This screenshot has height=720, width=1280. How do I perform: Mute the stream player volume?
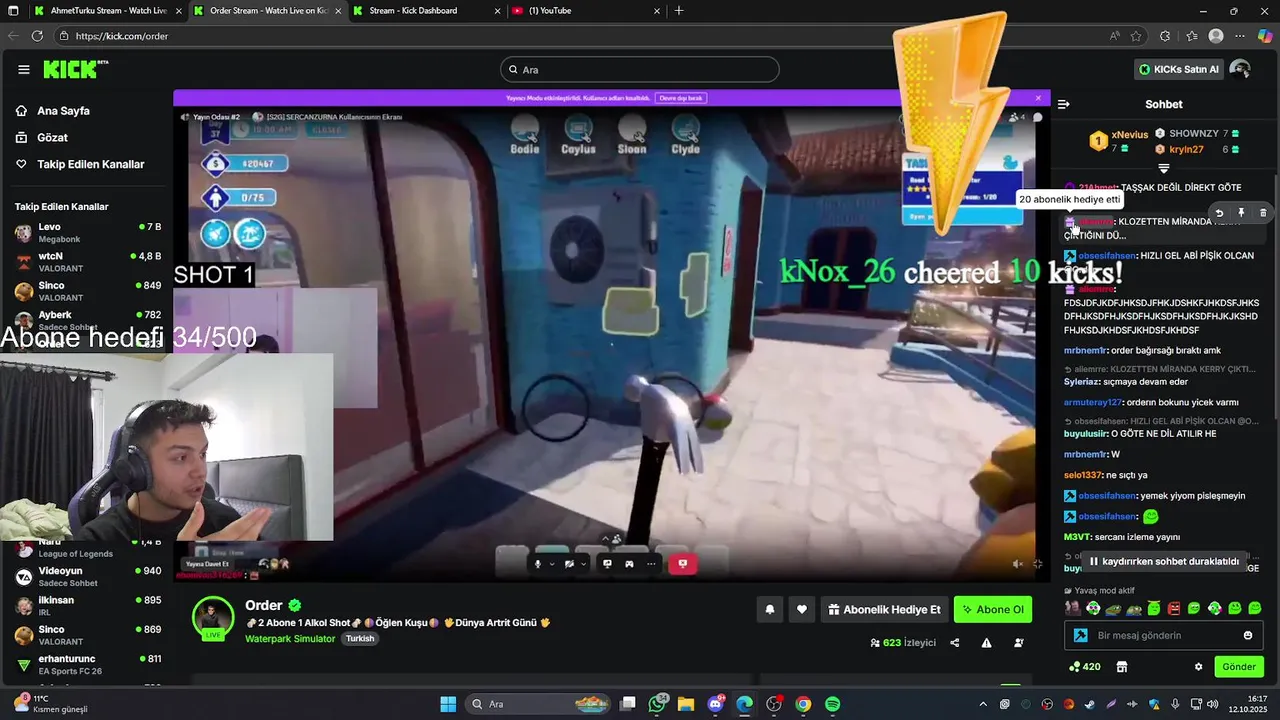pyautogui.click(x=1018, y=564)
